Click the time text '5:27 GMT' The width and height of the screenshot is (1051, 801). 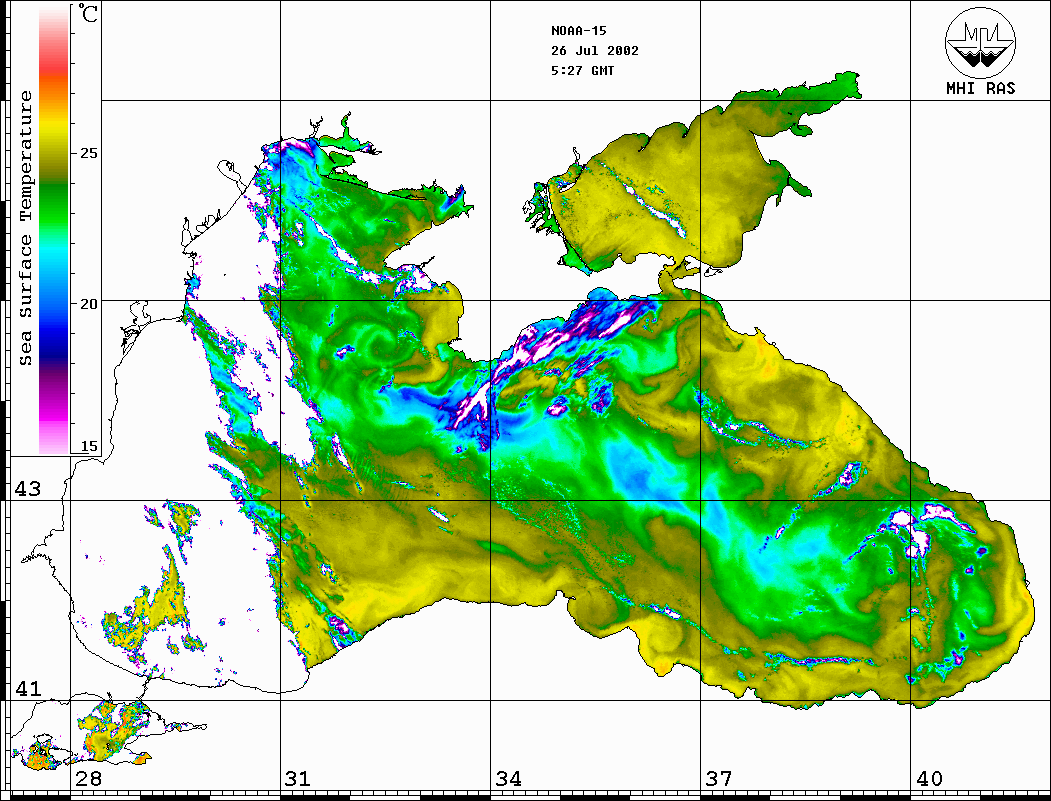tap(582, 71)
